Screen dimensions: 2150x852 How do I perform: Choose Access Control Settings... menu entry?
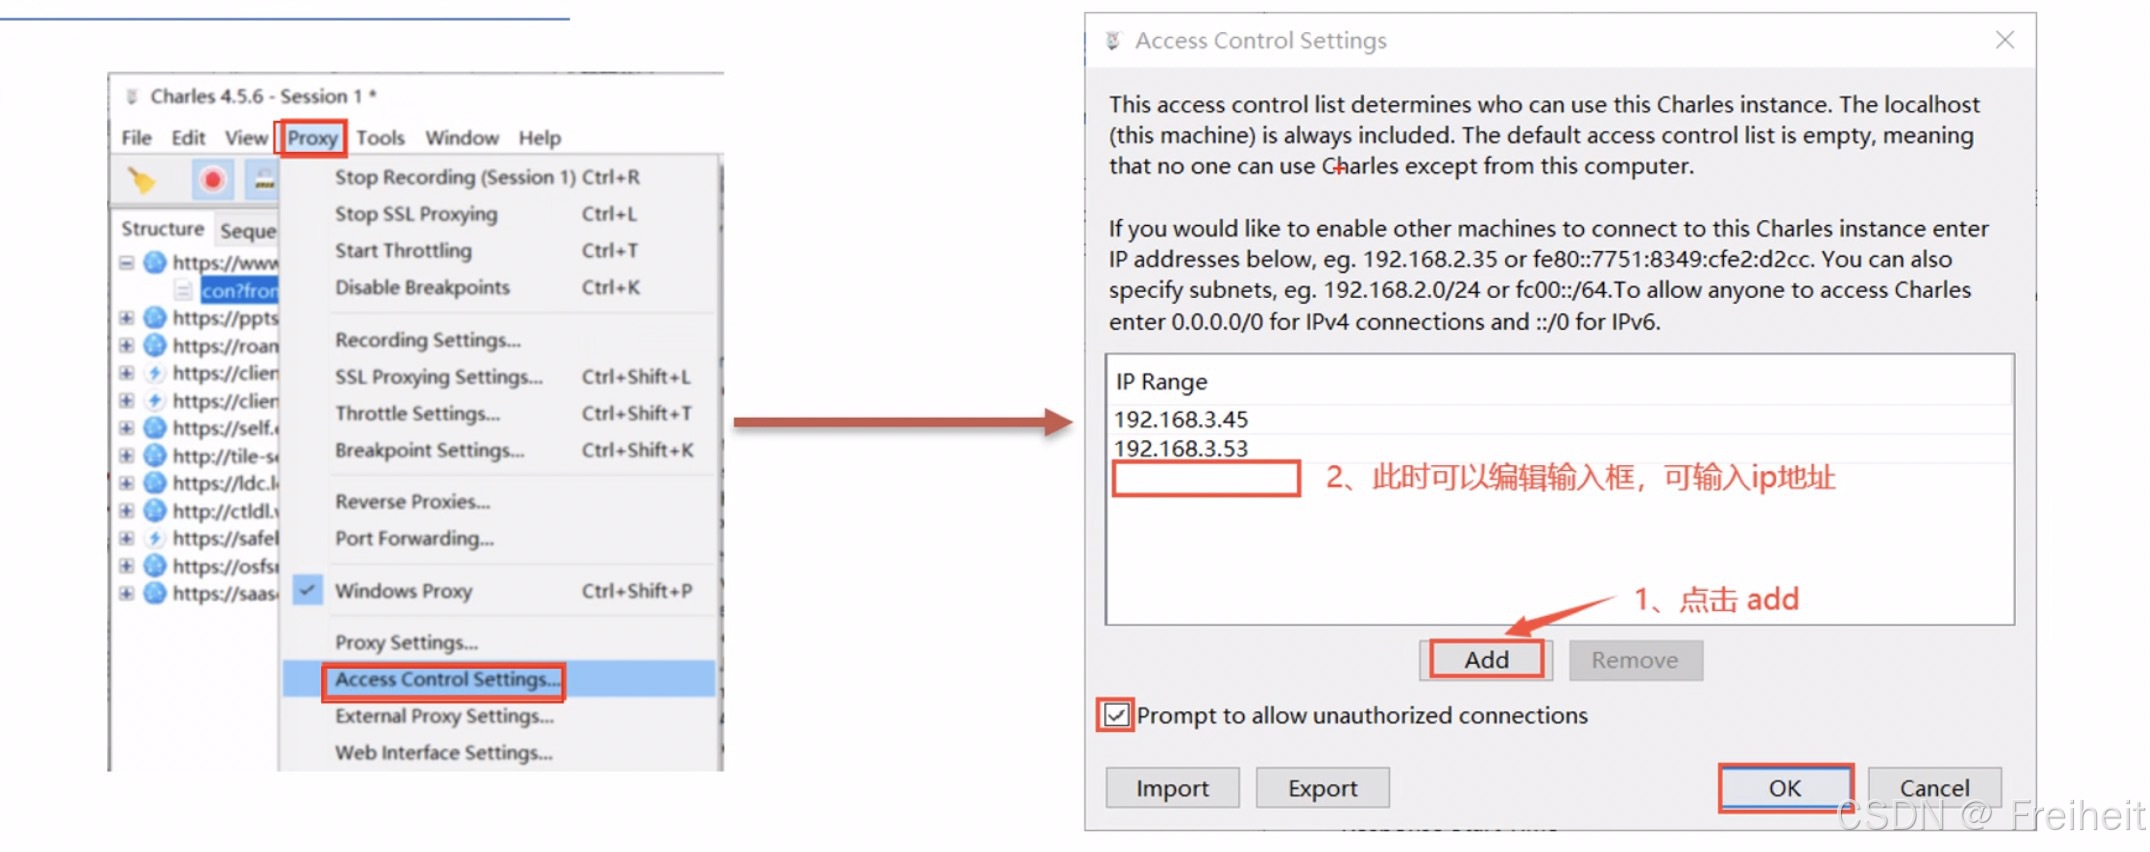point(500,679)
